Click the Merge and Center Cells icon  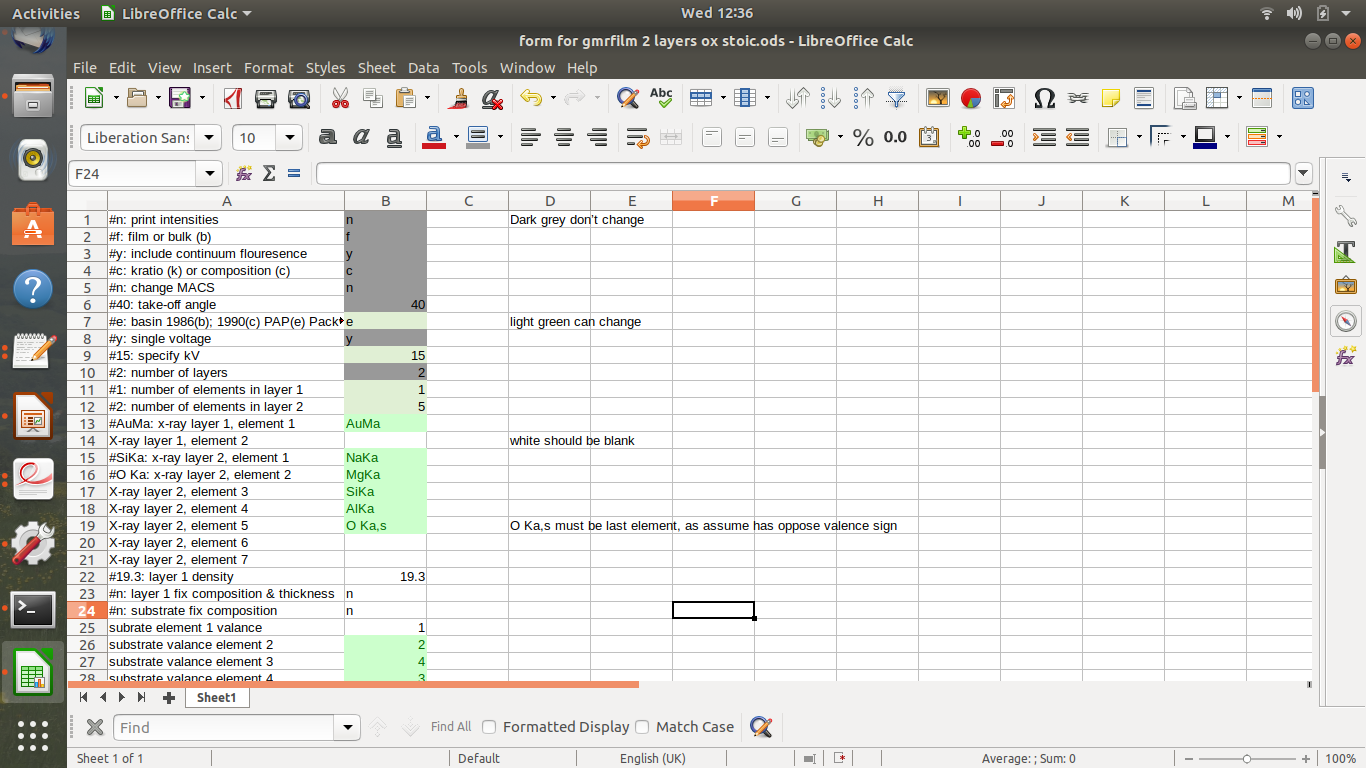tap(670, 138)
